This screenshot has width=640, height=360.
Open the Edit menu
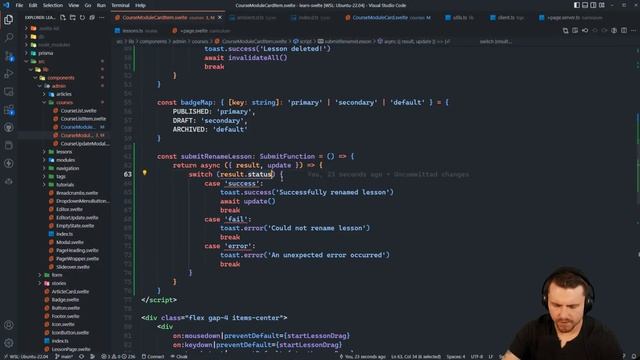pyautogui.click(x=33, y=5)
